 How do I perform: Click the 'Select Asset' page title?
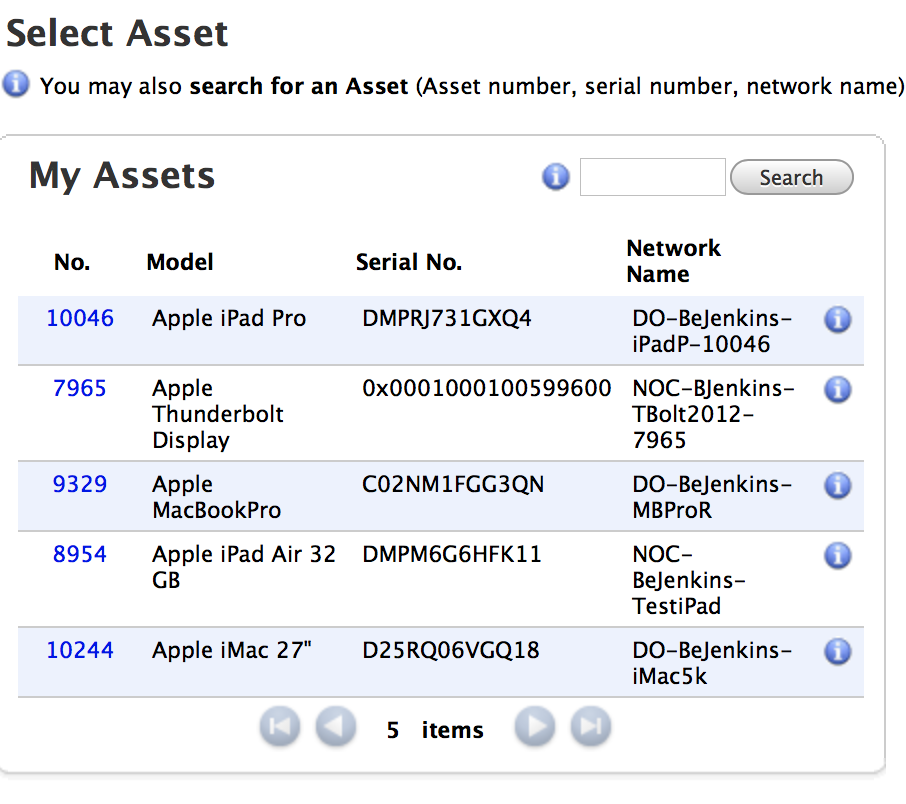click(117, 33)
